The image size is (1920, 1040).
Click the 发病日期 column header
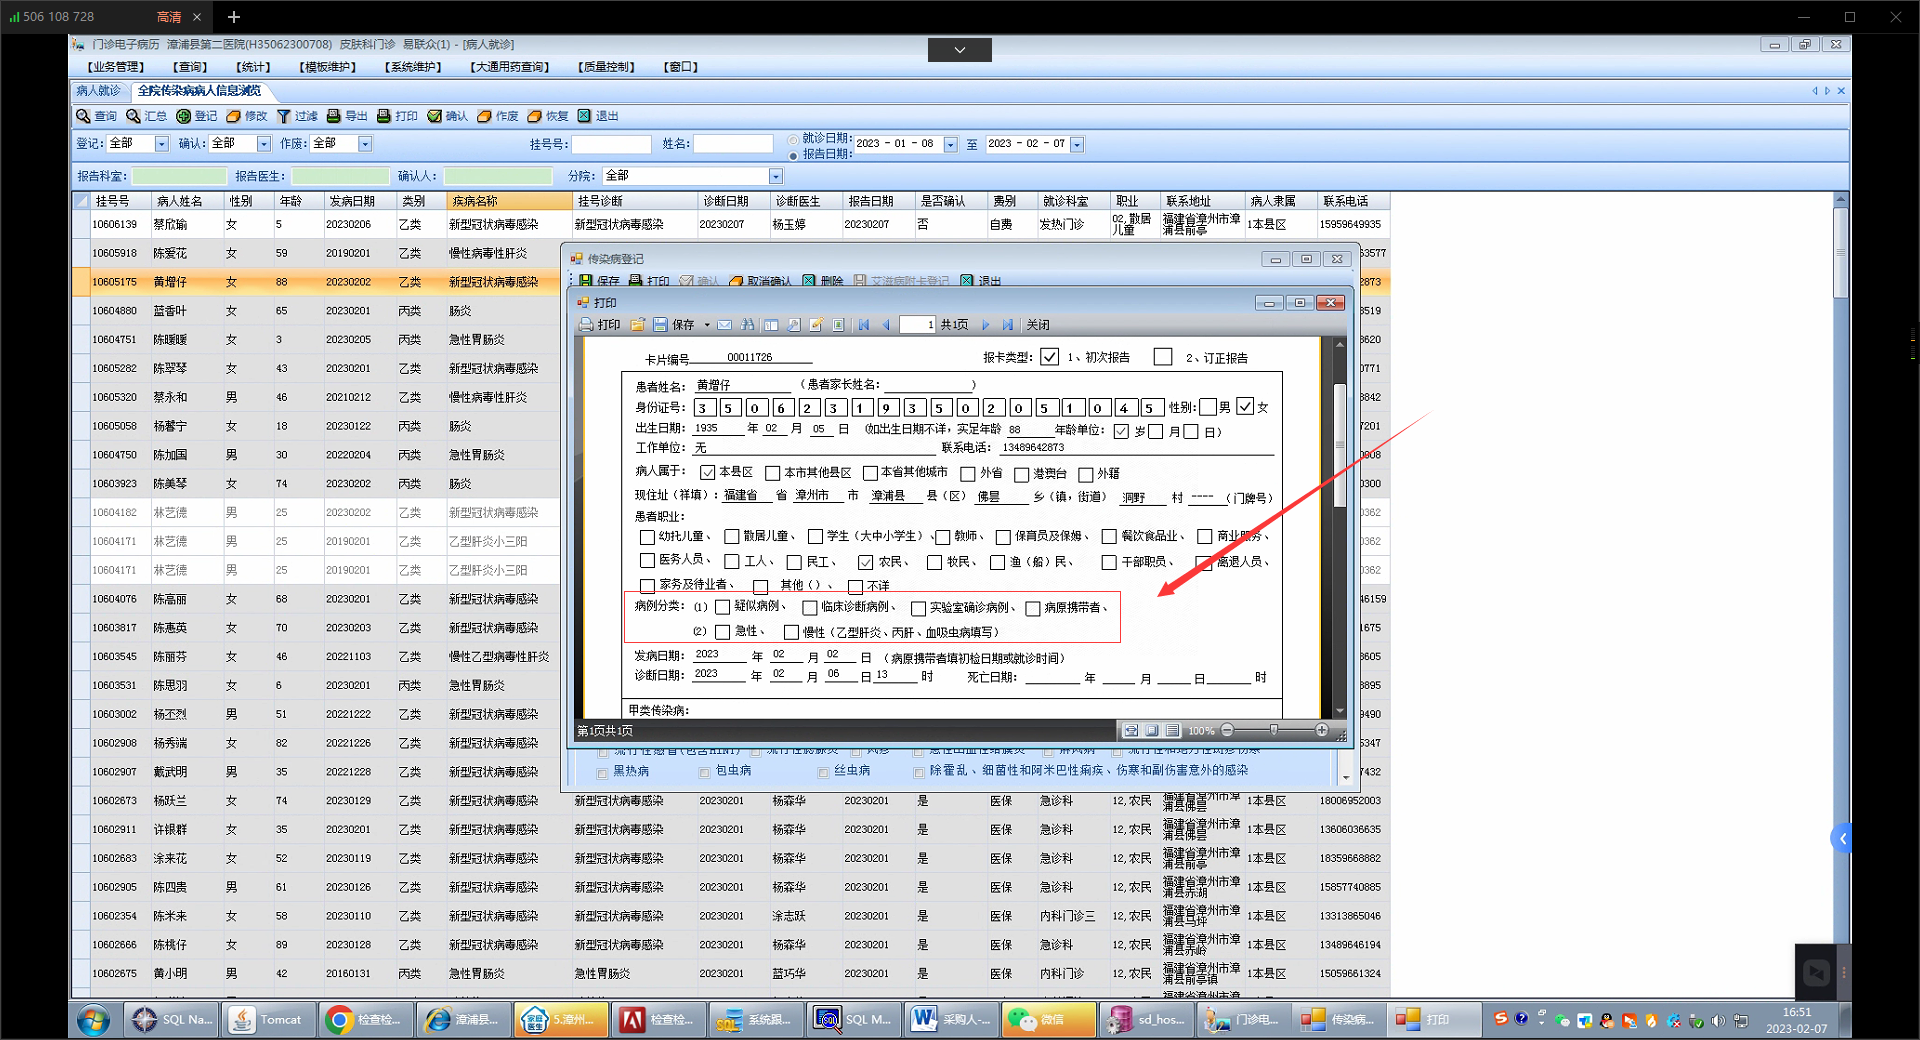[358, 201]
